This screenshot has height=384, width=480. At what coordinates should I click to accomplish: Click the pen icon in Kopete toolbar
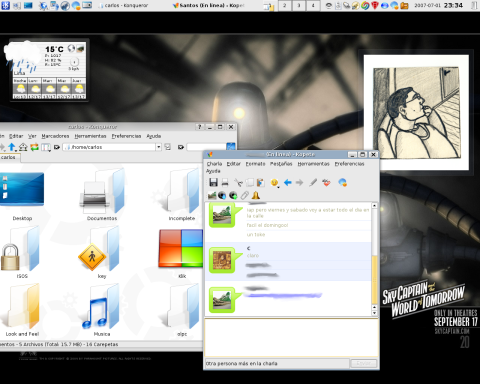(x=313, y=182)
